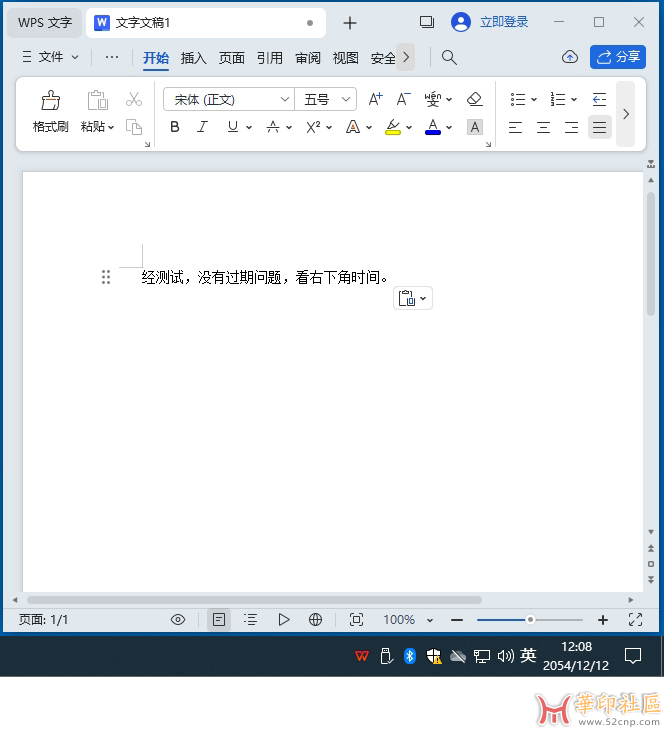Select the Format Painter brush tool
The height and width of the screenshot is (729, 664).
[x=51, y=100]
